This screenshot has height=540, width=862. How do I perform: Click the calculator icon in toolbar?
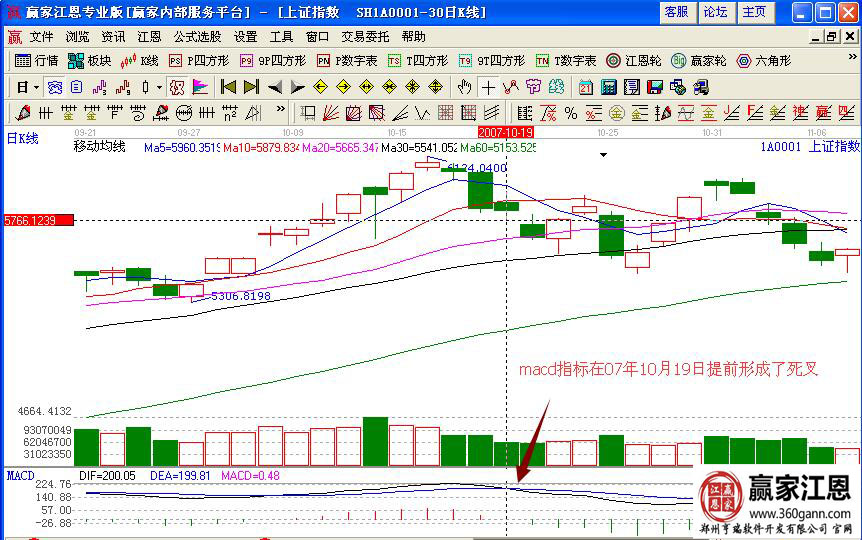click(607, 87)
